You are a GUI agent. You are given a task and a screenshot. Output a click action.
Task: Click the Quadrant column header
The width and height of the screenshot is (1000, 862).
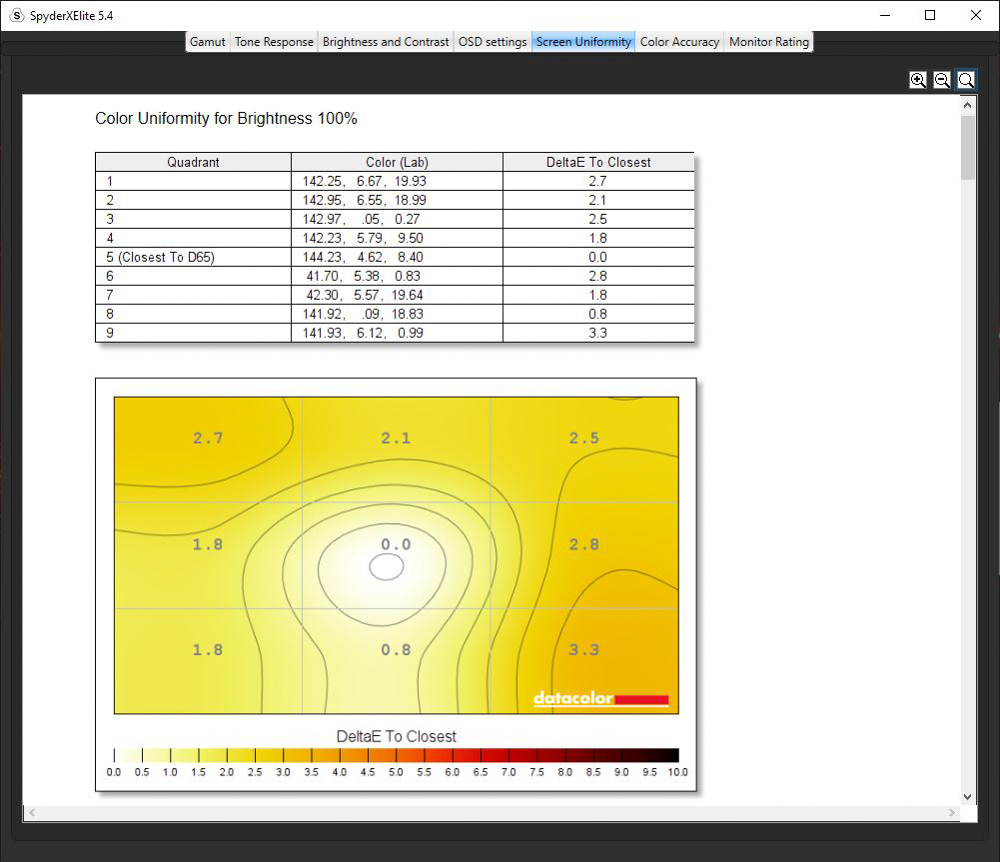tap(193, 162)
